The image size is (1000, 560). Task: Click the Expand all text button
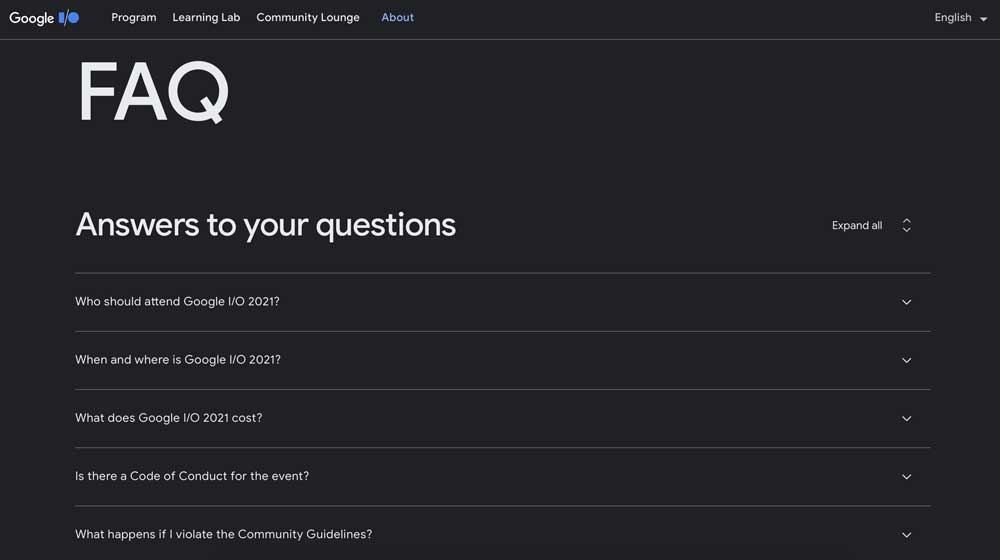point(857,225)
